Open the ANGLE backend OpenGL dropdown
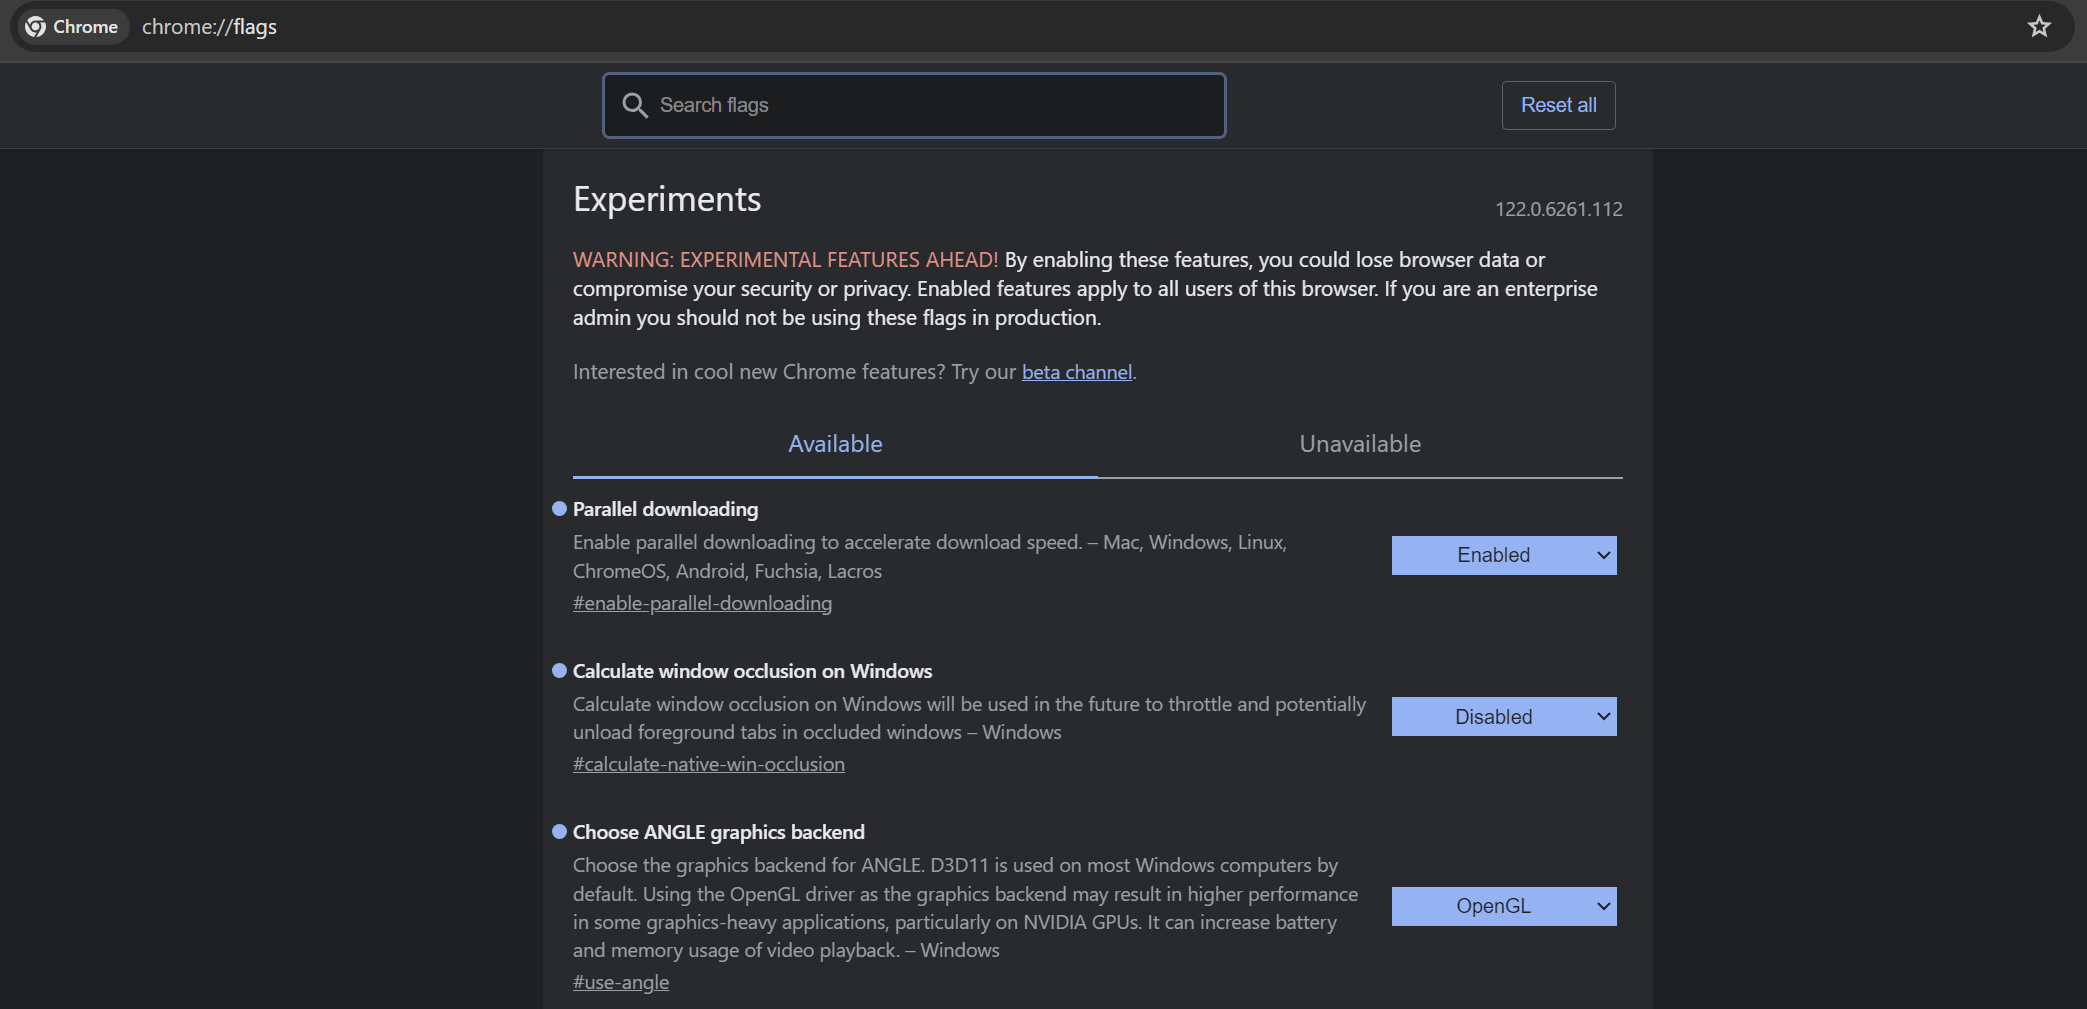 pyautogui.click(x=1504, y=906)
